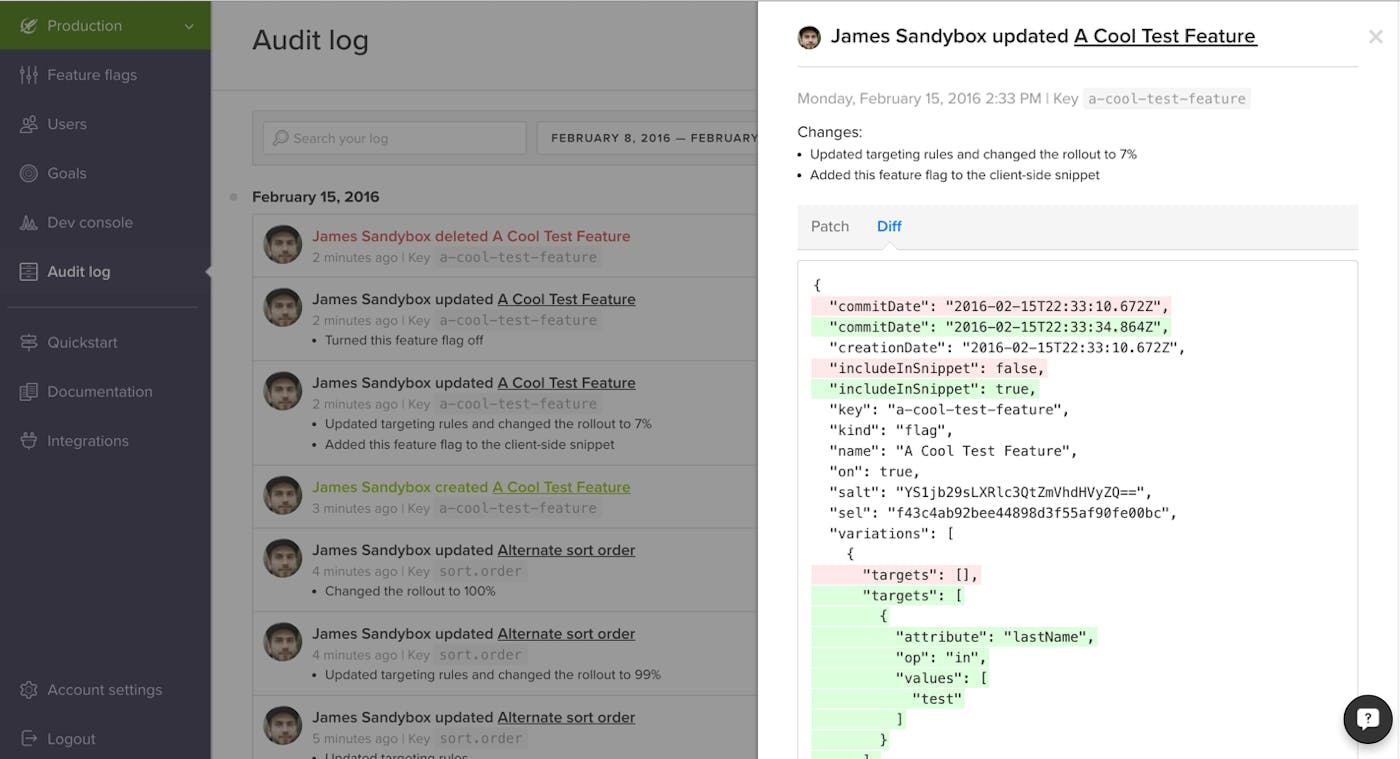The width and height of the screenshot is (1400, 759).
Task: Open the help chat bubble button
Action: click(x=1367, y=718)
